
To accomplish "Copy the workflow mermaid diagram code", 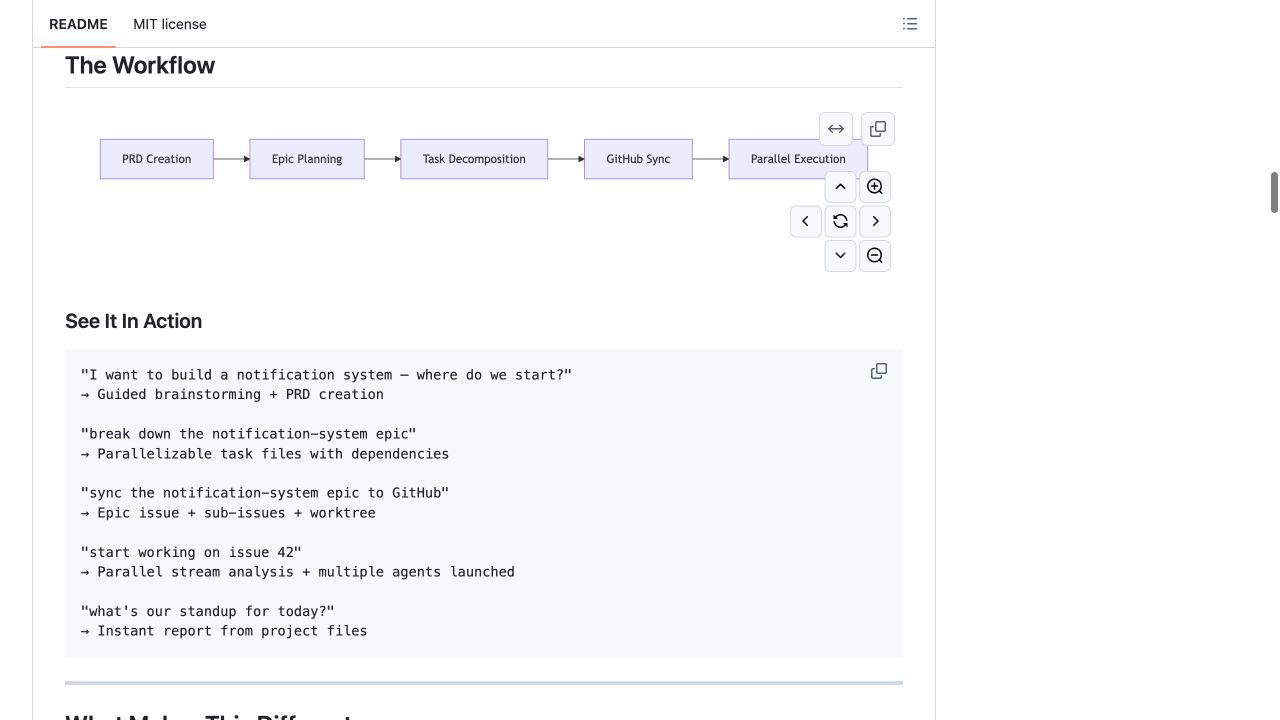I will (878, 129).
